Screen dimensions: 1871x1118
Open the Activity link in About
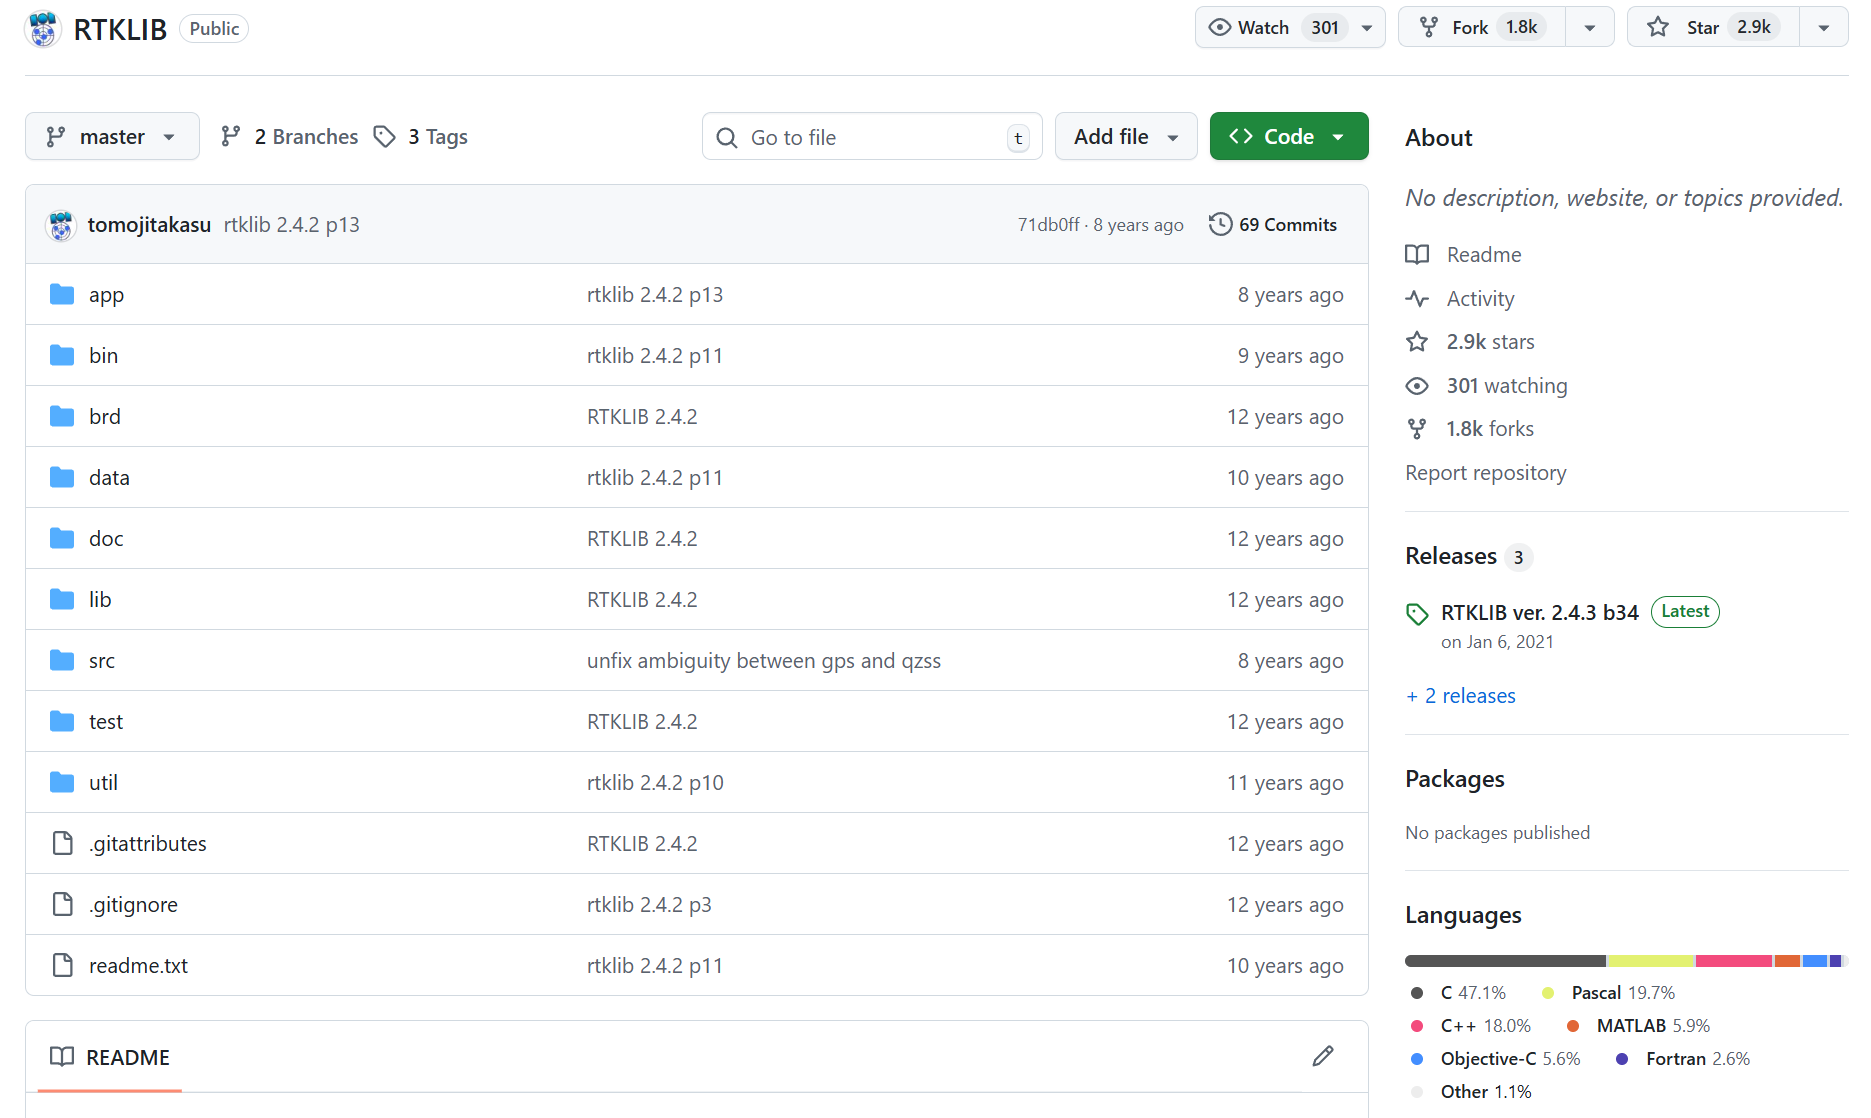[x=1480, y=298]
